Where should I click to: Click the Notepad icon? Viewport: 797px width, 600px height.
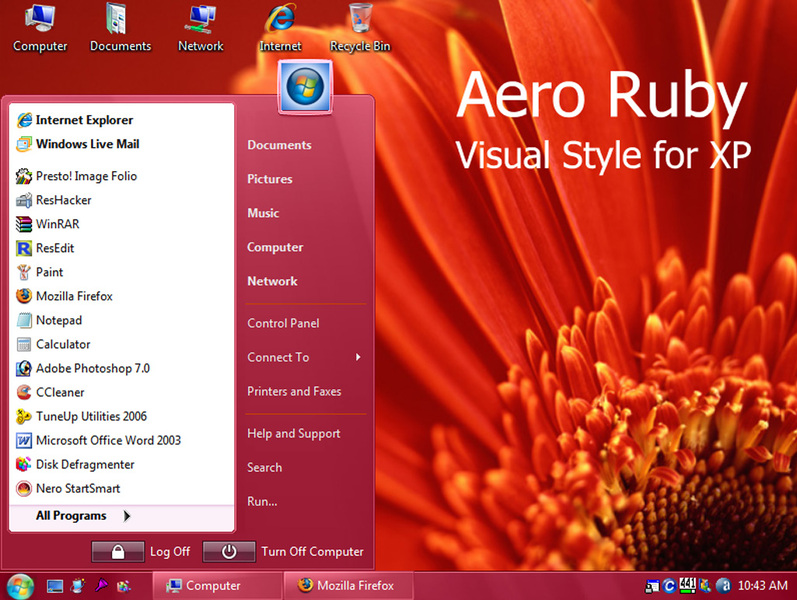click(23, 320)
